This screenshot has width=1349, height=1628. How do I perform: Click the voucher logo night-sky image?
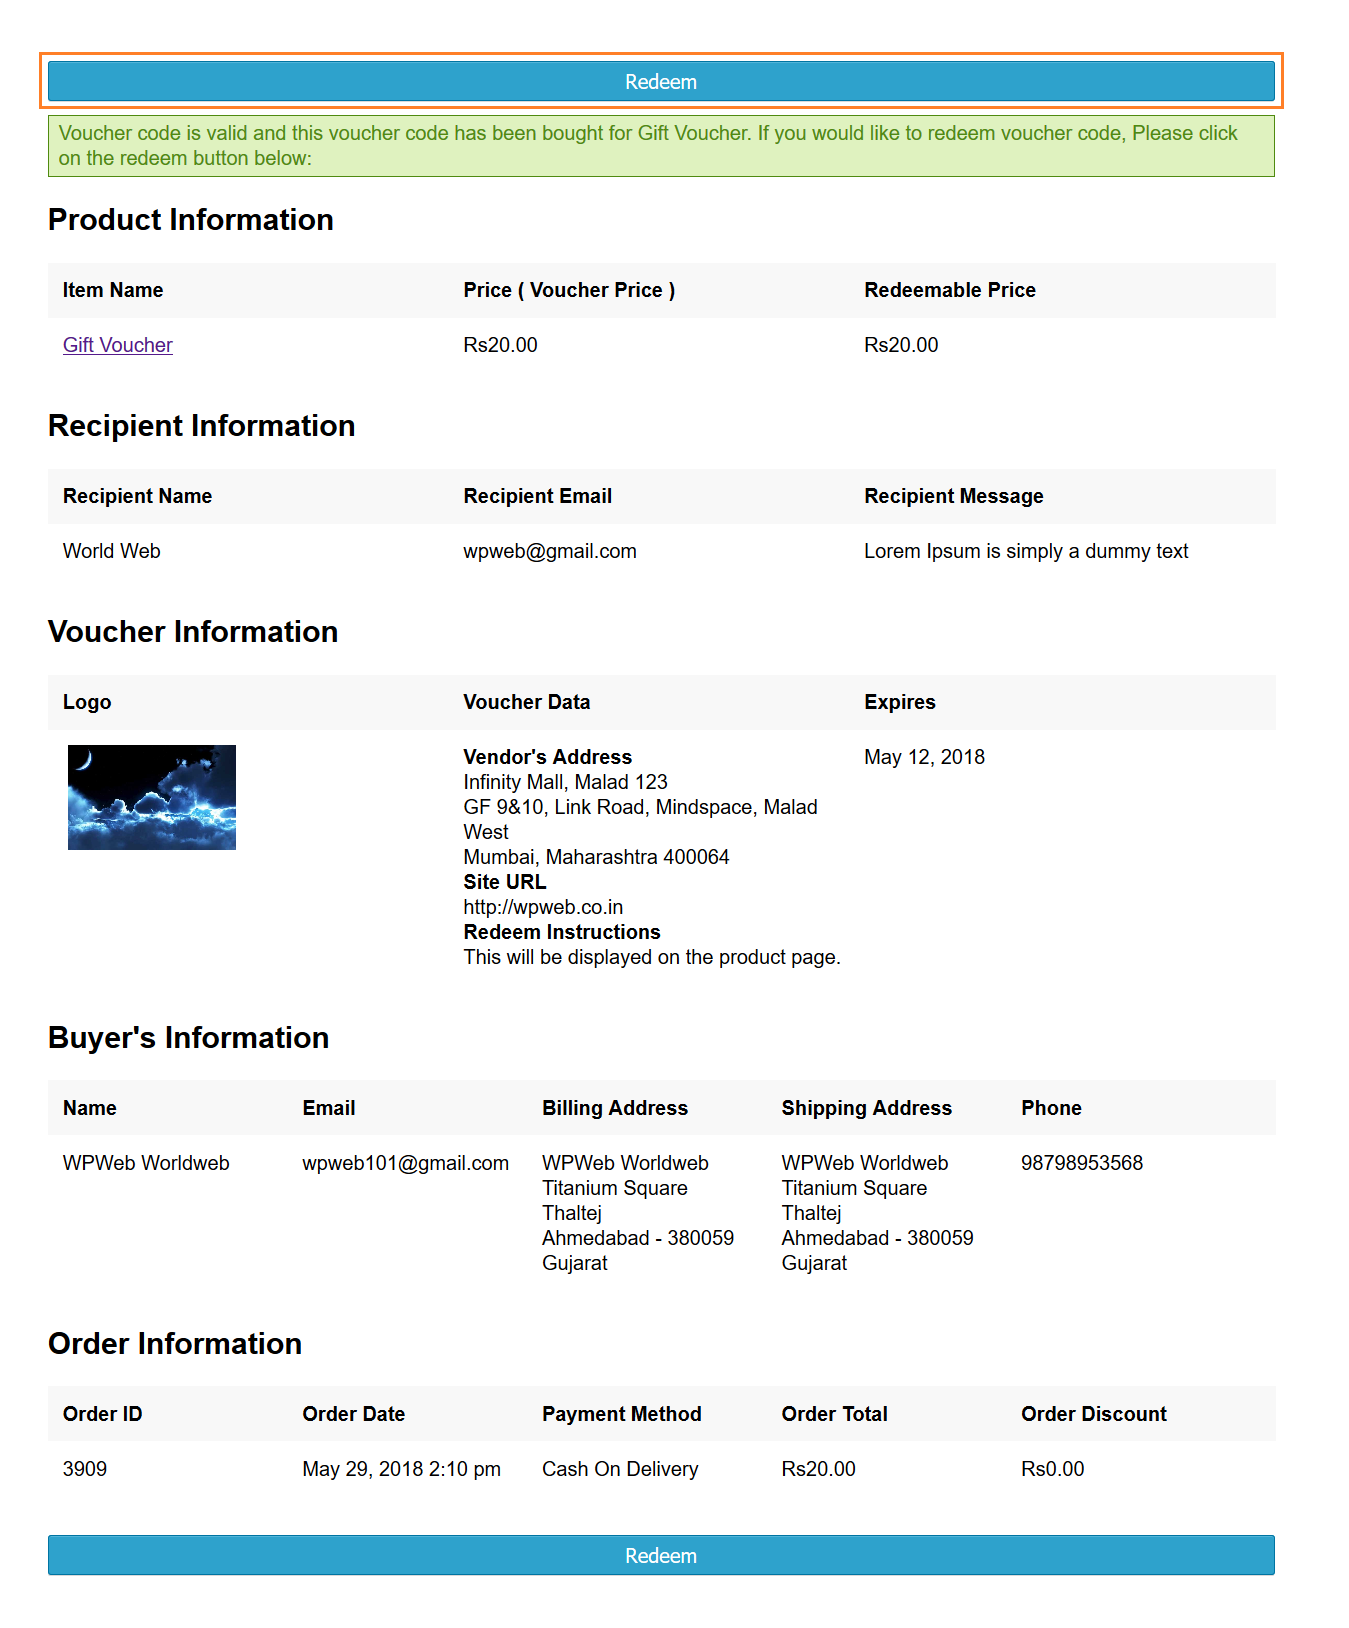click(152, 797)
